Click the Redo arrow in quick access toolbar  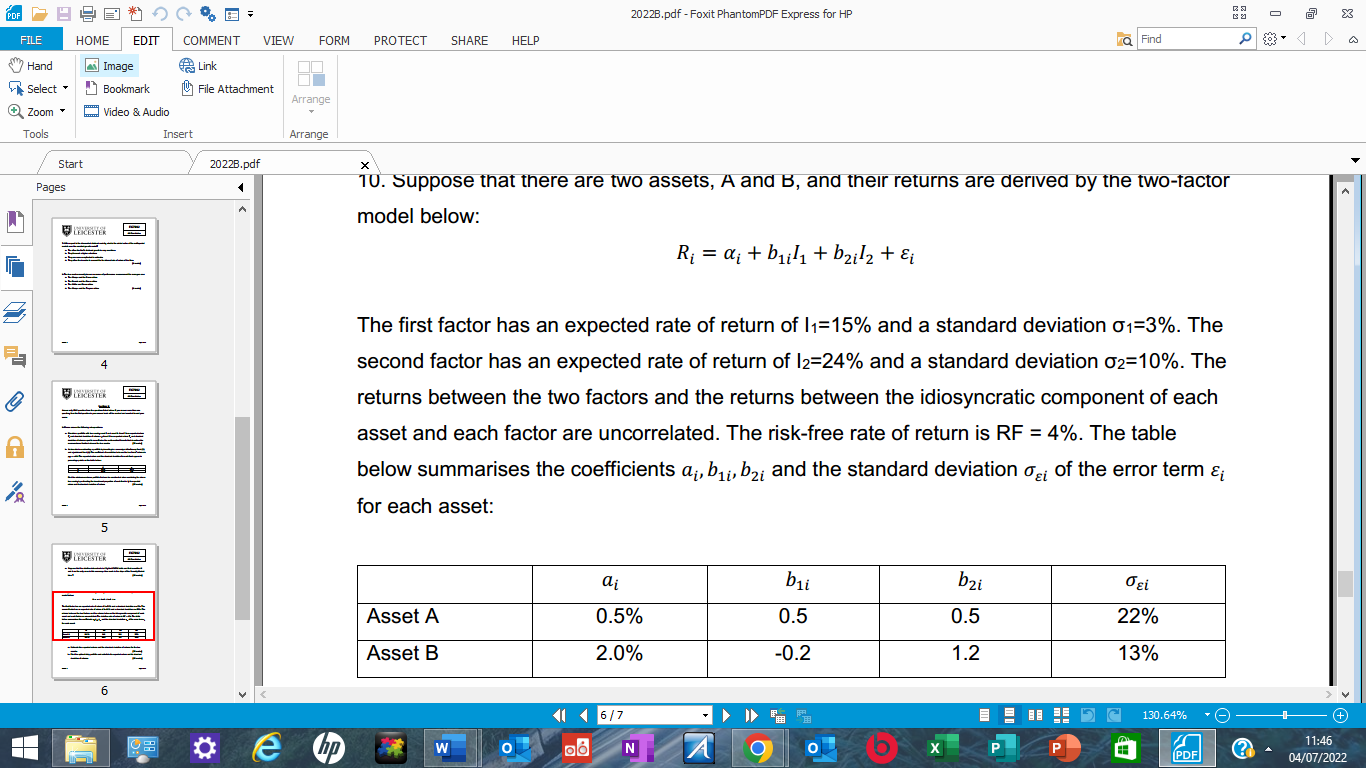[x=183, y=14]
